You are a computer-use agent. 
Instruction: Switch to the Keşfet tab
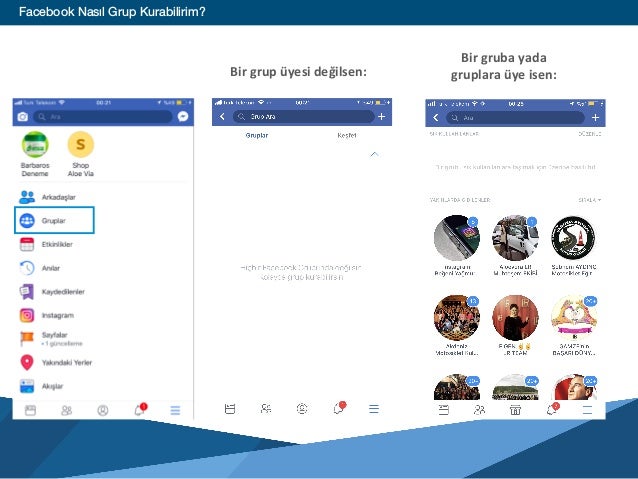[x=347, y=136]
